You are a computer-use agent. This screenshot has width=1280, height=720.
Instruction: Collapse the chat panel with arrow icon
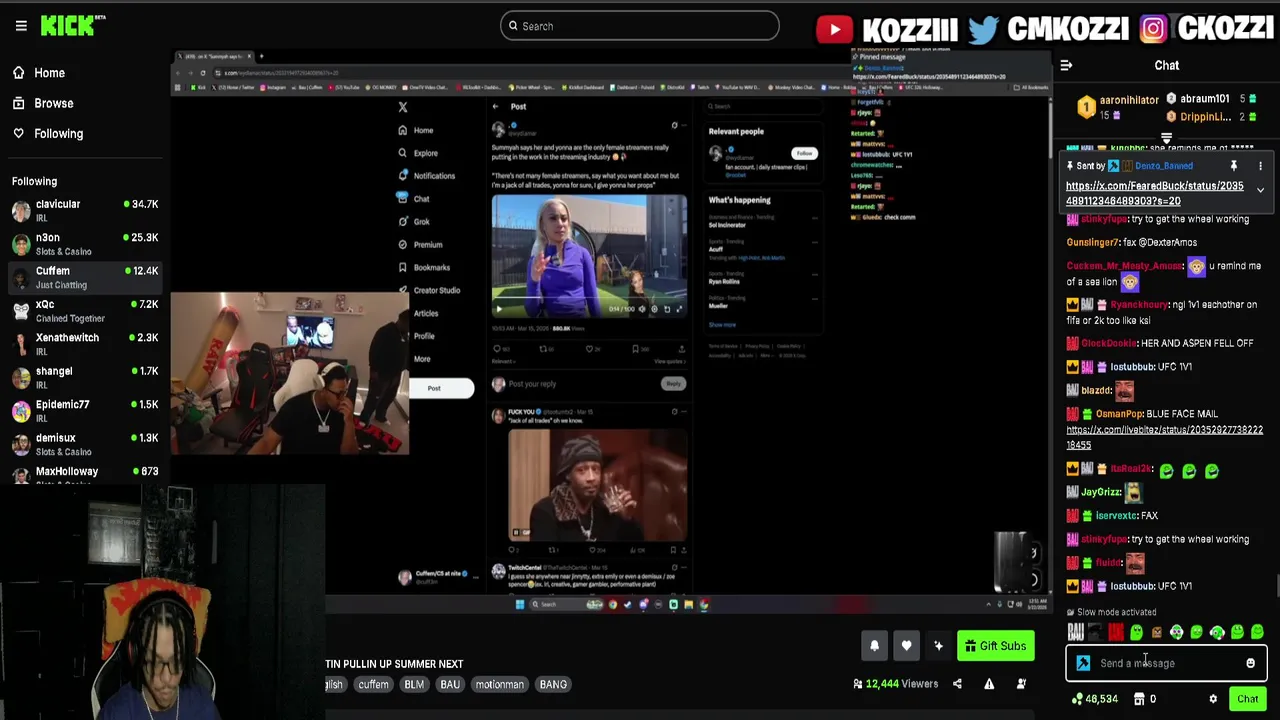1066,65
